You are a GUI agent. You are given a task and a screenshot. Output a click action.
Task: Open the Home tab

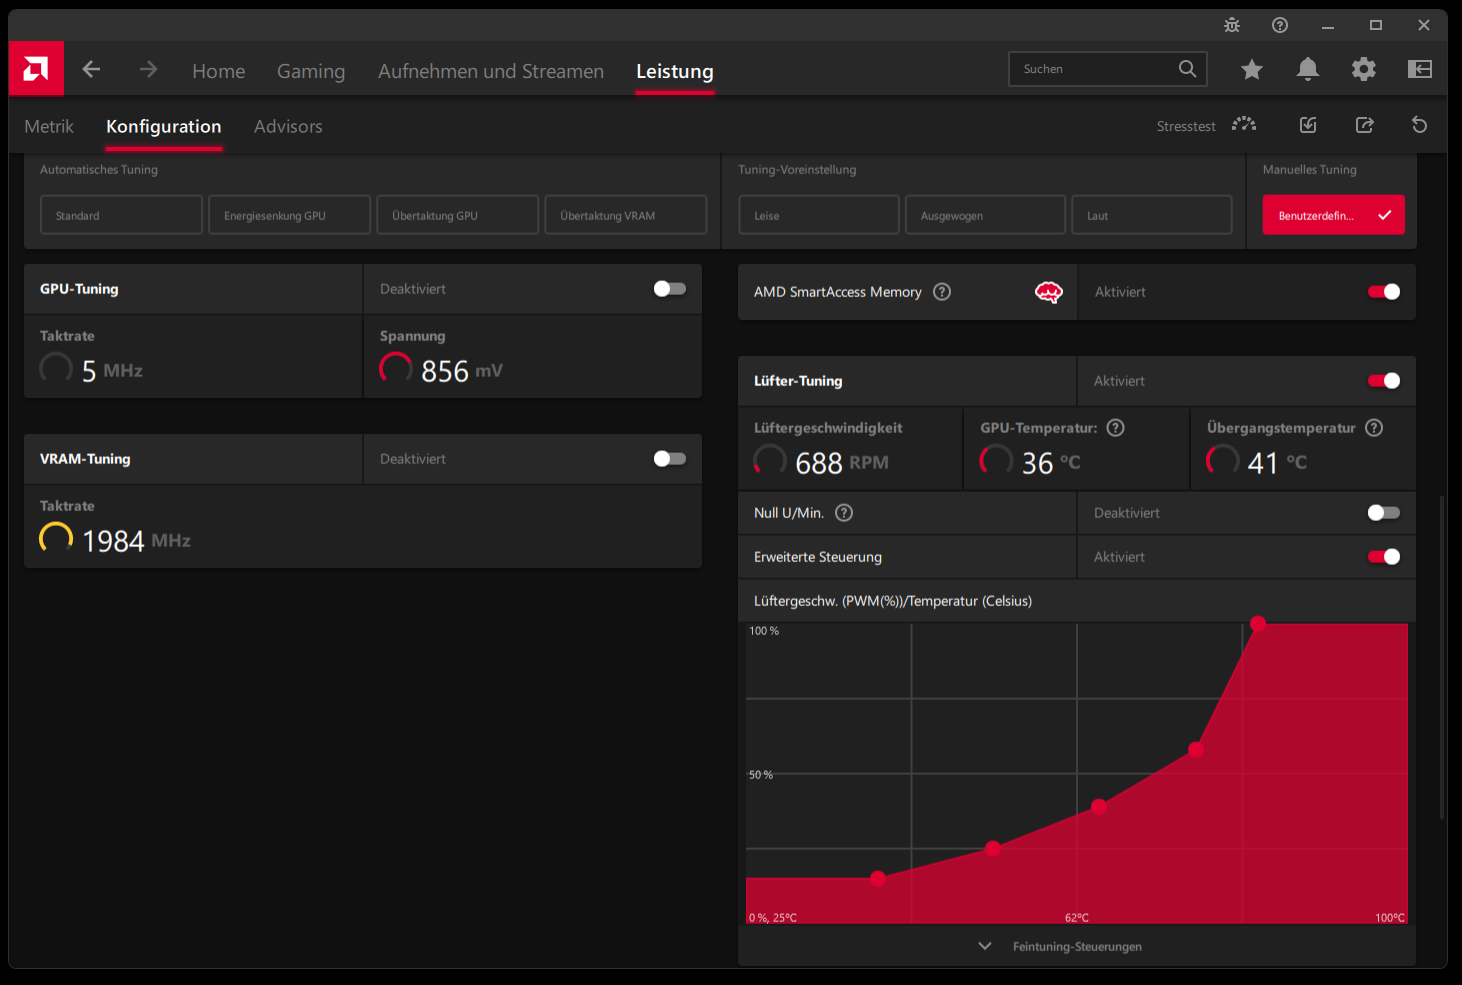coord(218,71)
